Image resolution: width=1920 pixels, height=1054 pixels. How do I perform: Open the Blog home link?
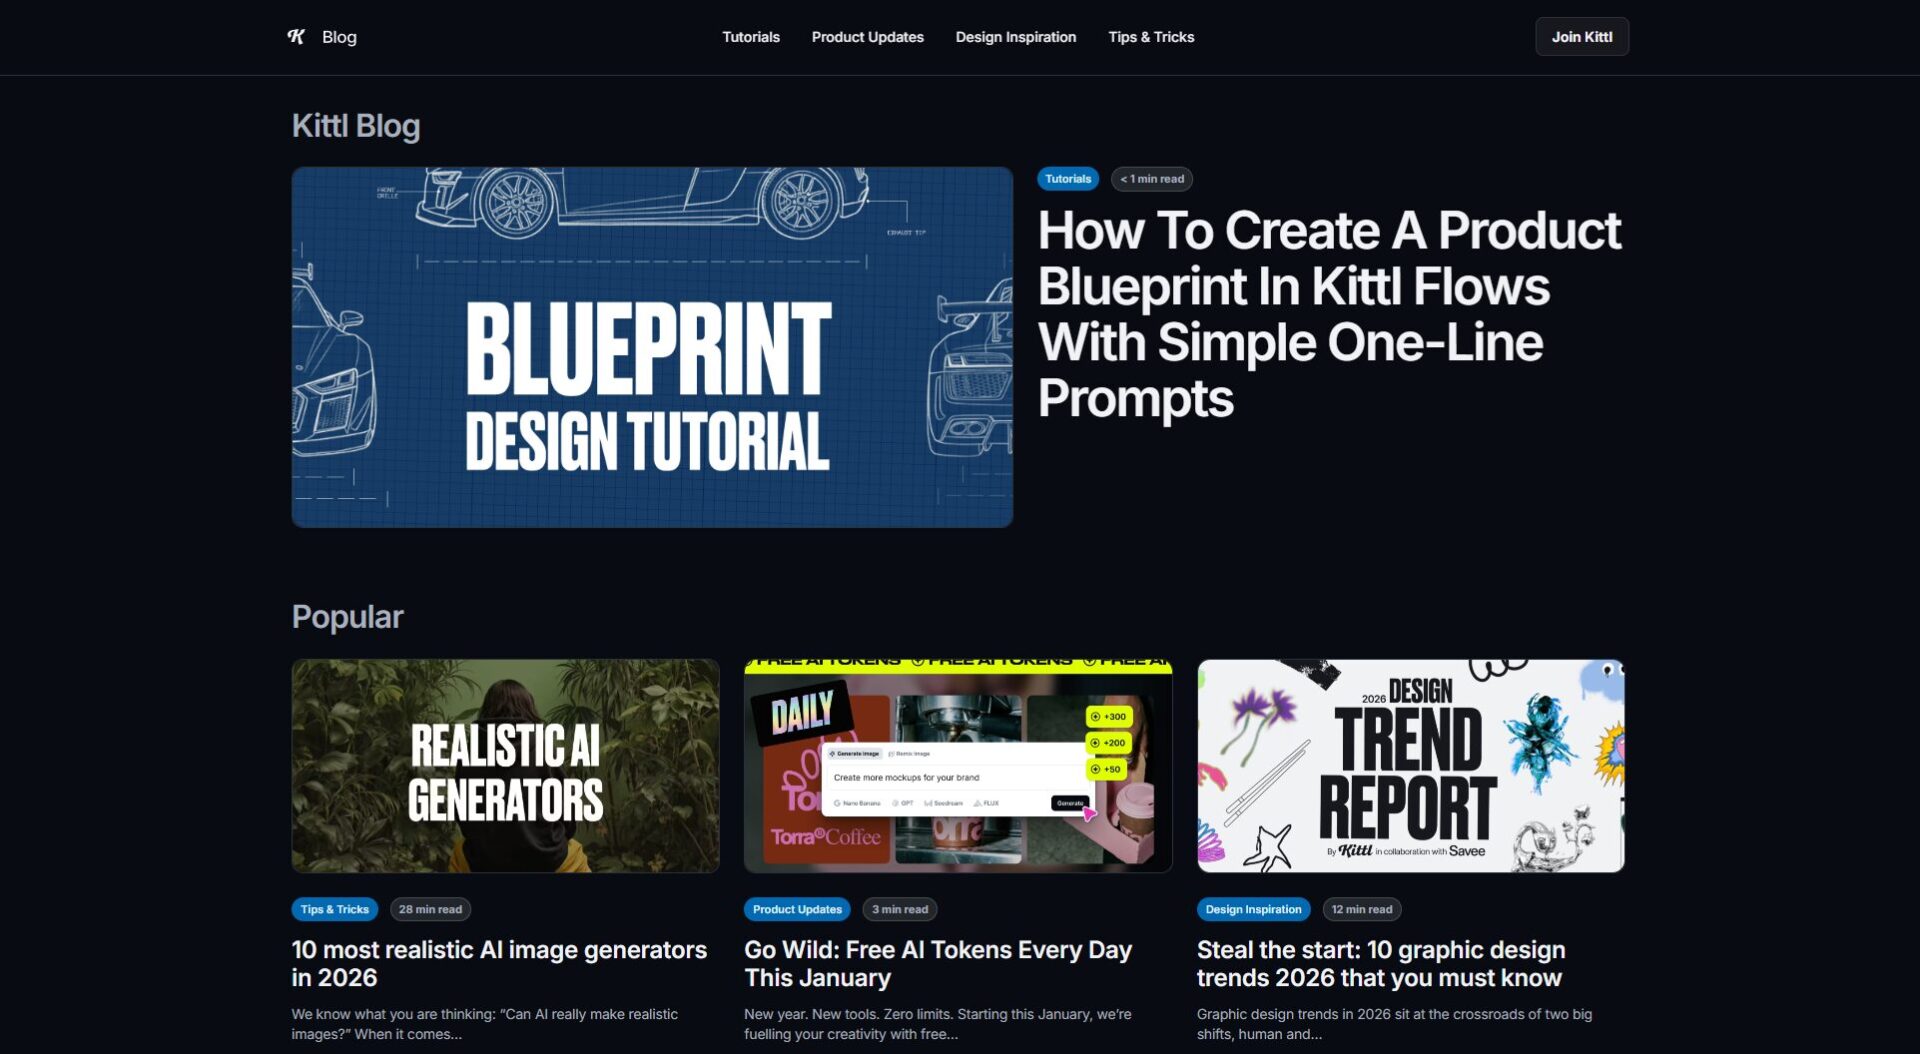click(x=339, y=37)
